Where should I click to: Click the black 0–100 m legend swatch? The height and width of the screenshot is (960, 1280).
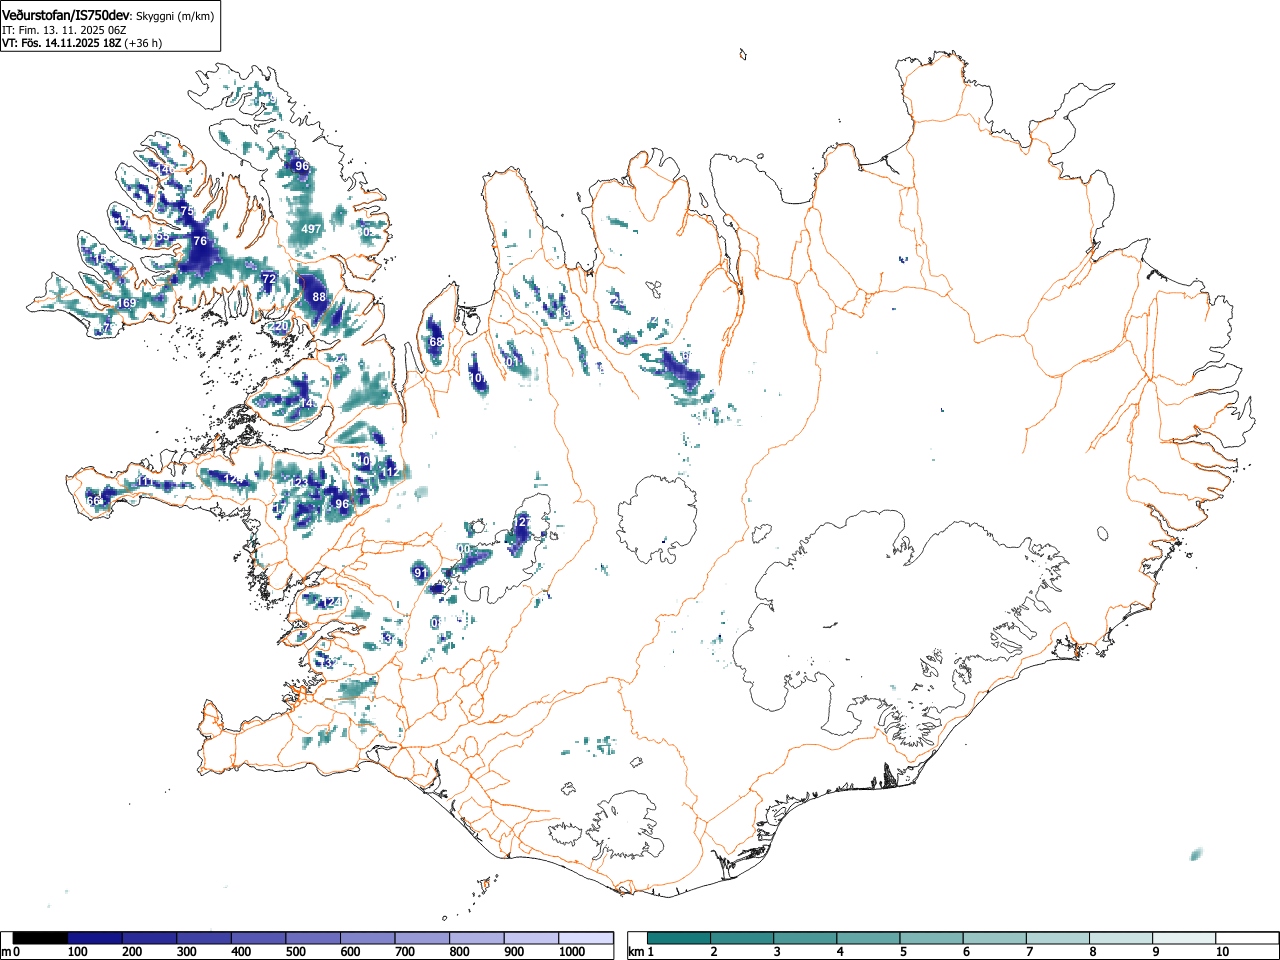coord(41,938)
